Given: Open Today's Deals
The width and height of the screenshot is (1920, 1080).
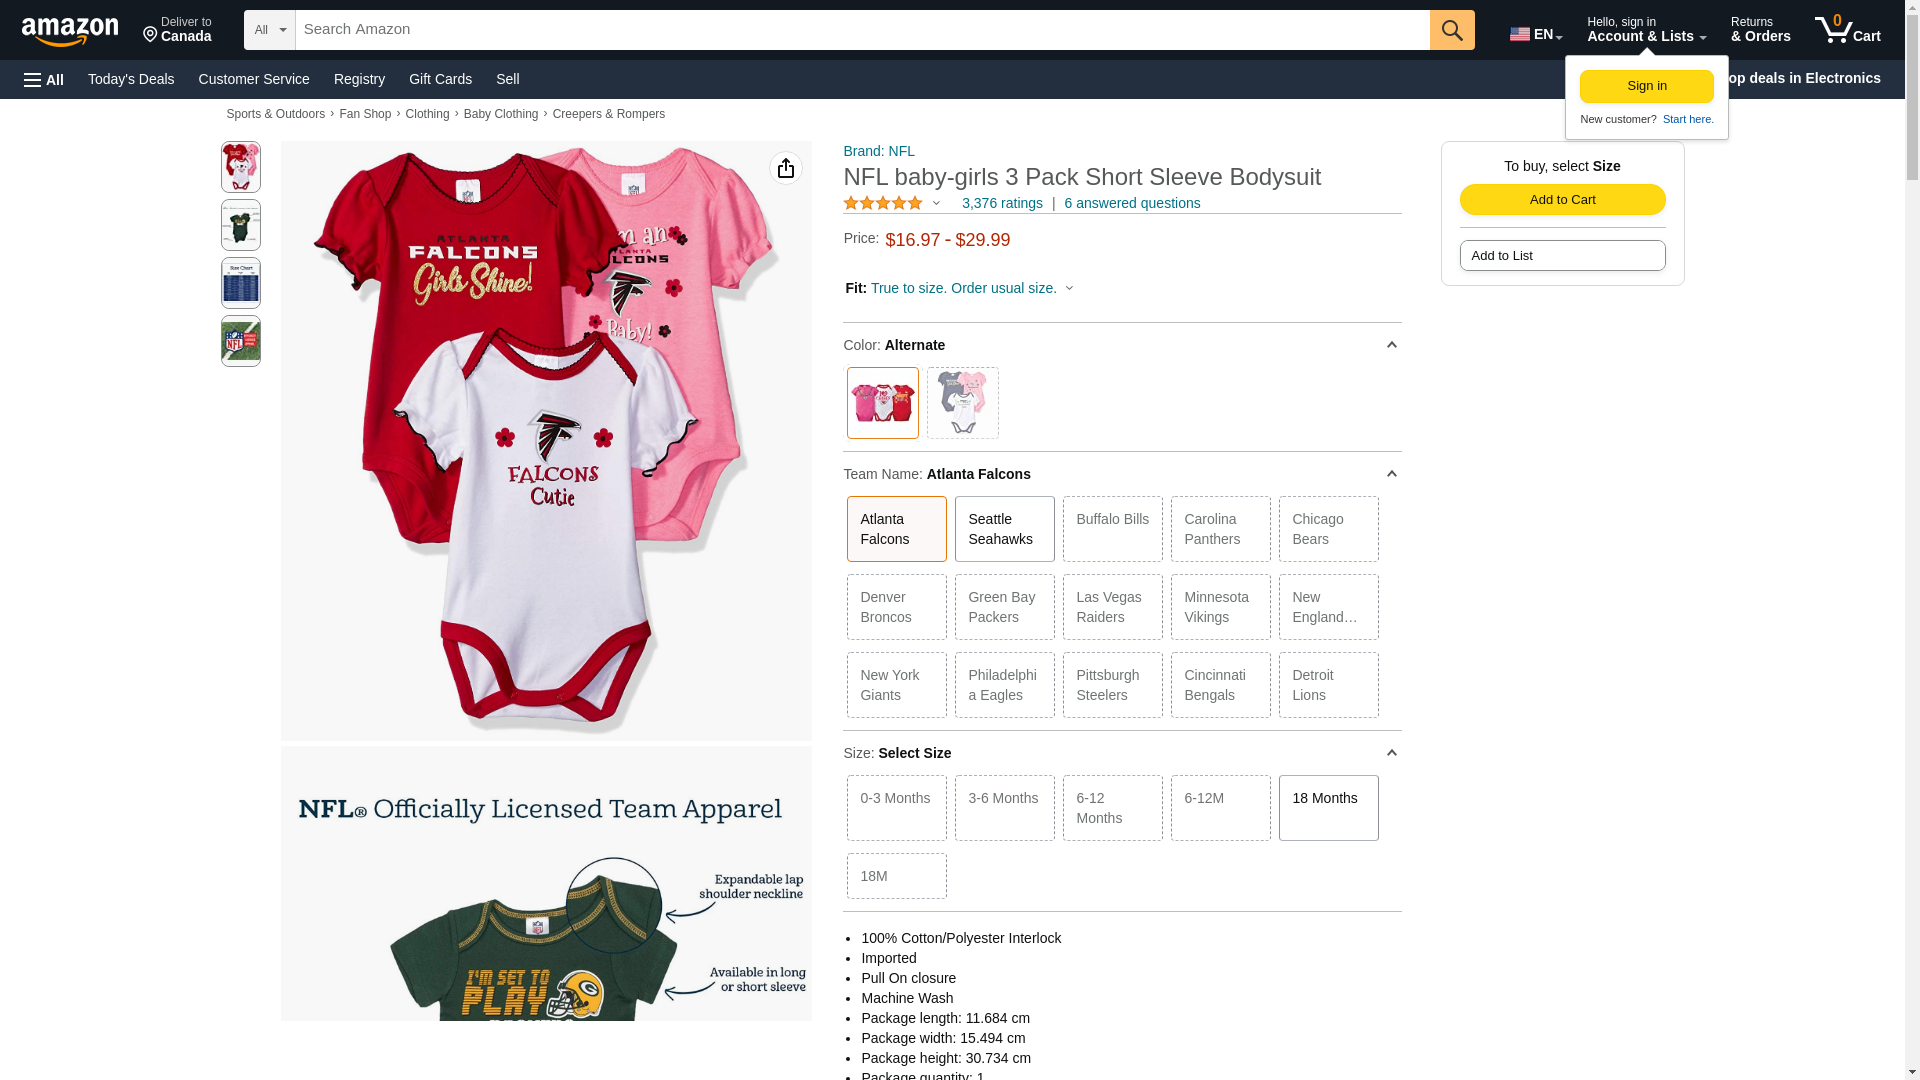Looking at the screenshot, I should (131, 79).
